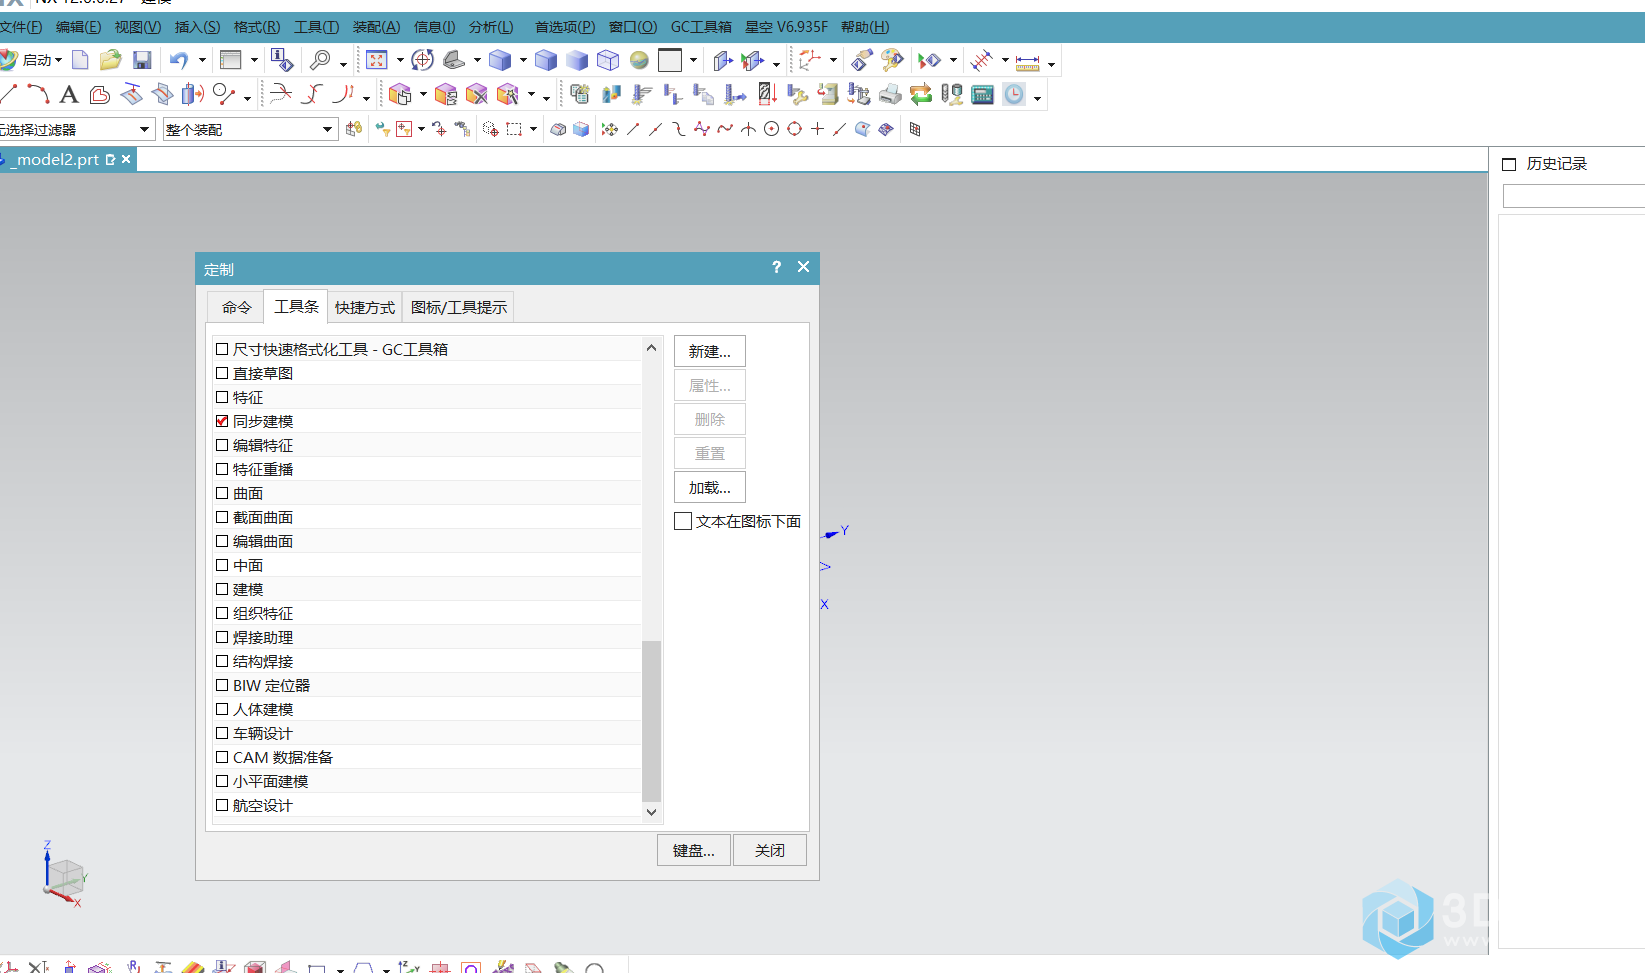The width and height of the screenshot is (1645, 973).
Task: Tick the 历史记录 checkbox in right panel
Action: pos(1509,164)
